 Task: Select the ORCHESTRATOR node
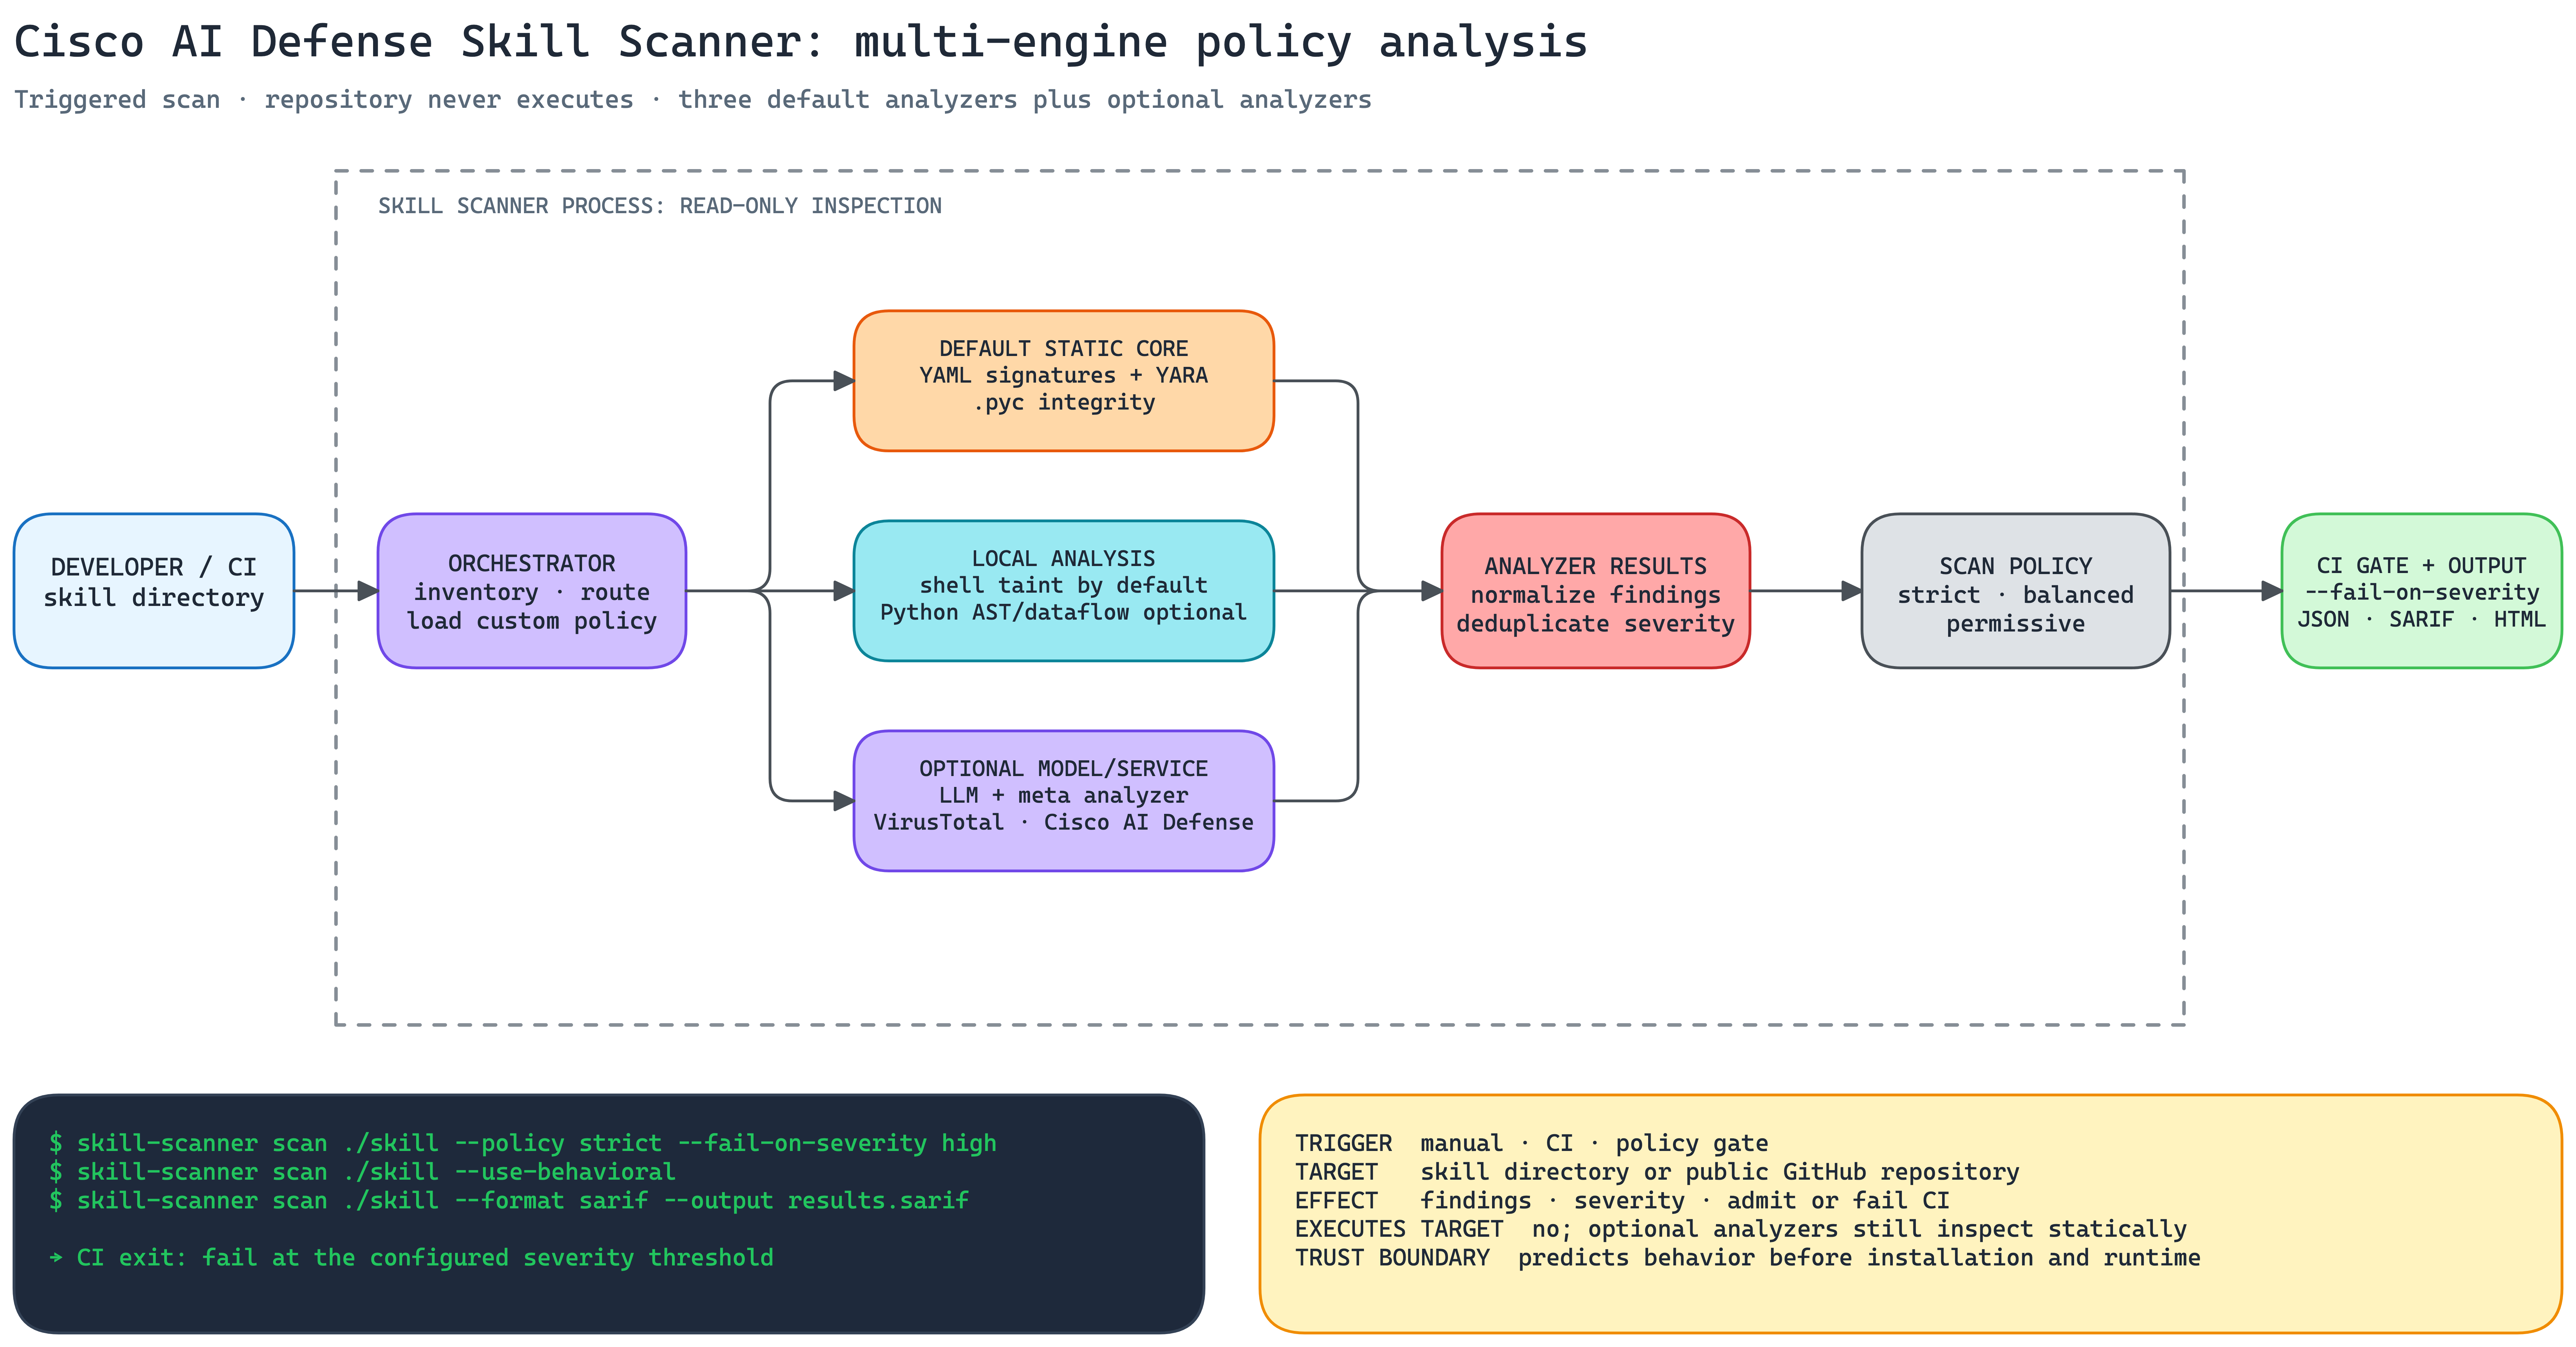point(532,591)
